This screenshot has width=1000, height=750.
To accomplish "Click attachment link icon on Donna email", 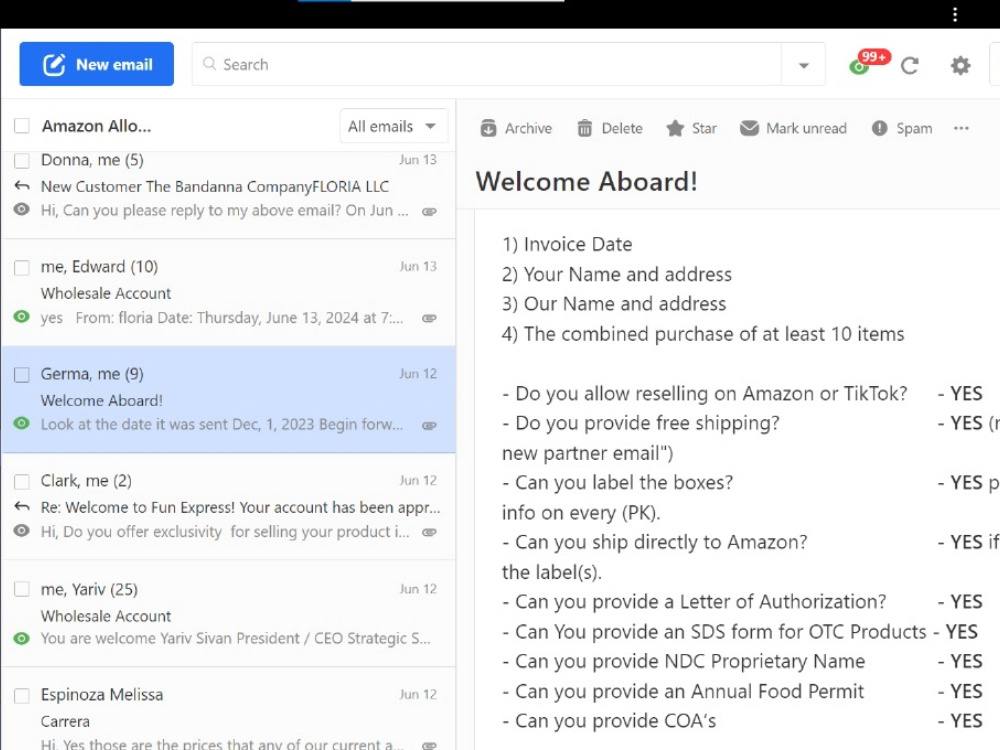I will 429,211.
